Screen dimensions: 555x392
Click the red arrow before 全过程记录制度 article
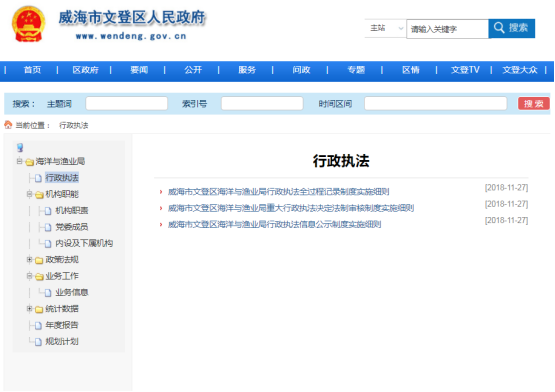161,192
